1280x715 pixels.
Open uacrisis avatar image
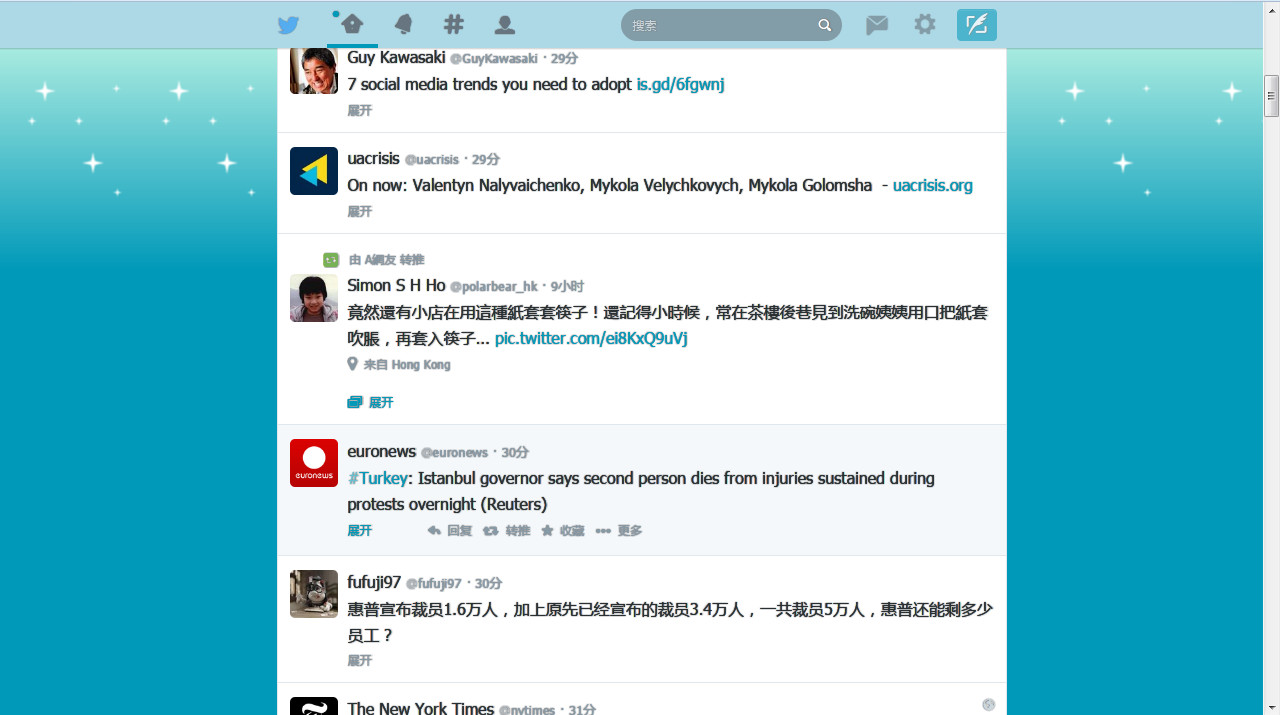(314, 171)
